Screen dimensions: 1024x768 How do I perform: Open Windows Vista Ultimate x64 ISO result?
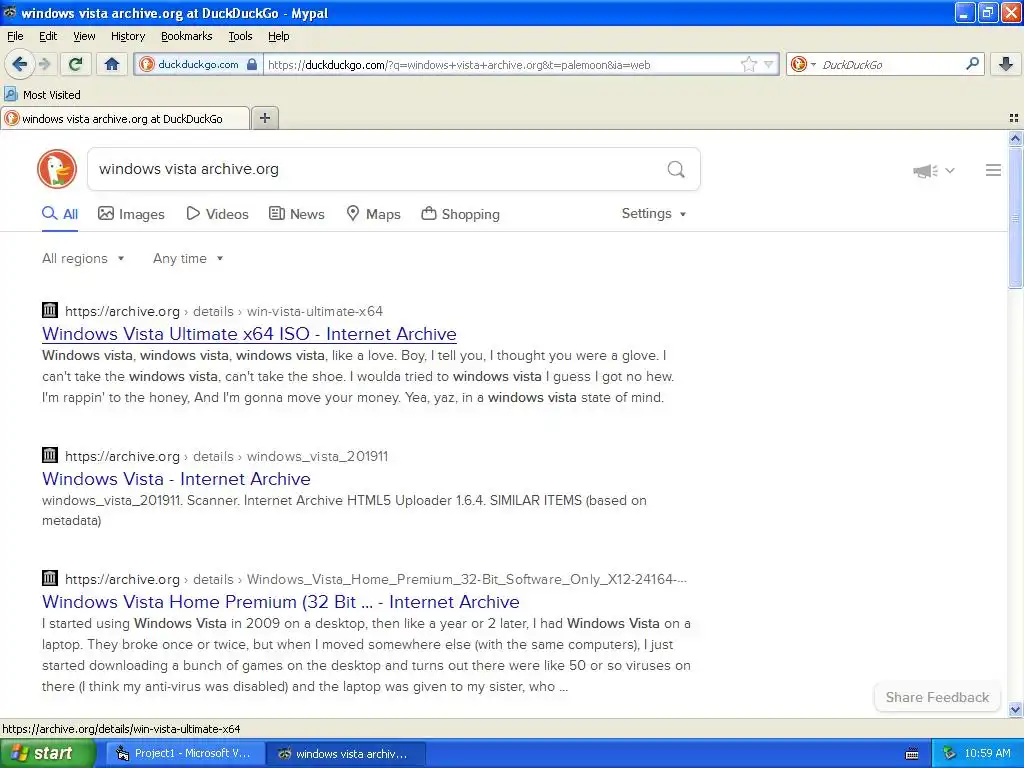coord(249,334)
